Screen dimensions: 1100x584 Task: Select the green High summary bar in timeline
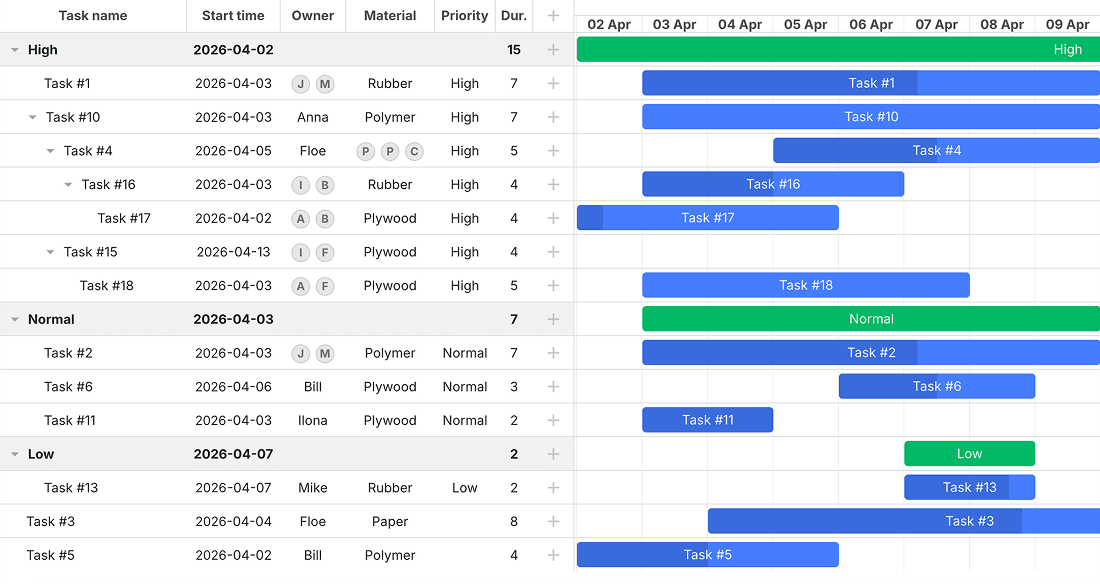[838, 49]
